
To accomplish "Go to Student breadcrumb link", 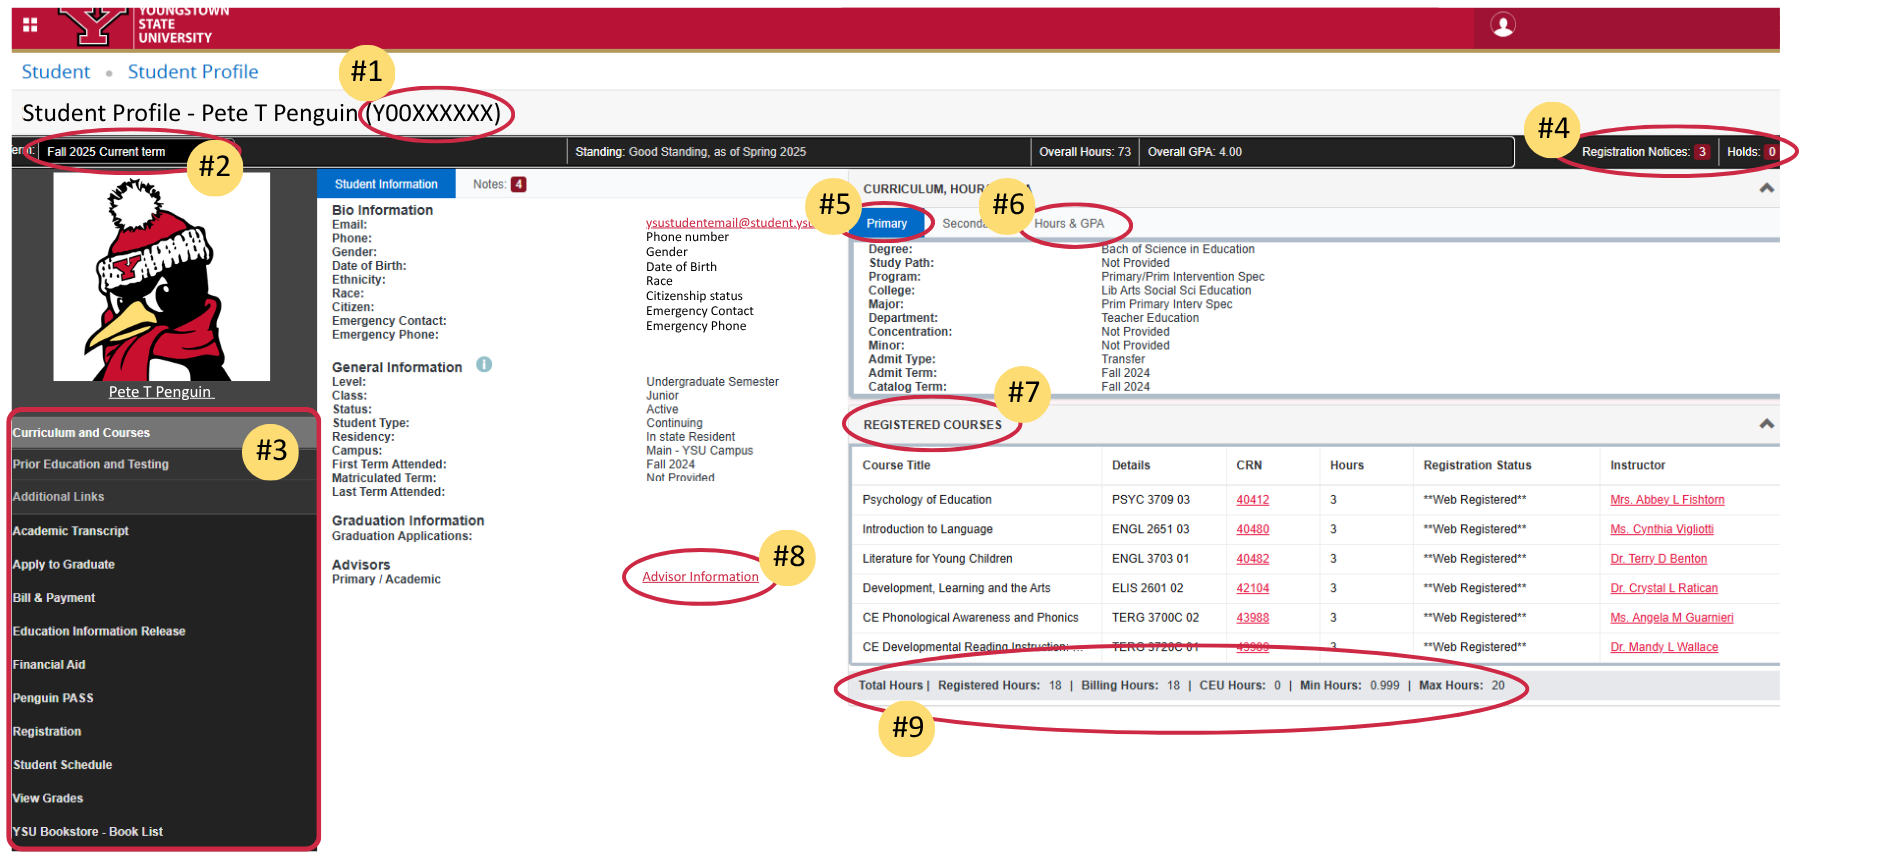I will [56, 72].
